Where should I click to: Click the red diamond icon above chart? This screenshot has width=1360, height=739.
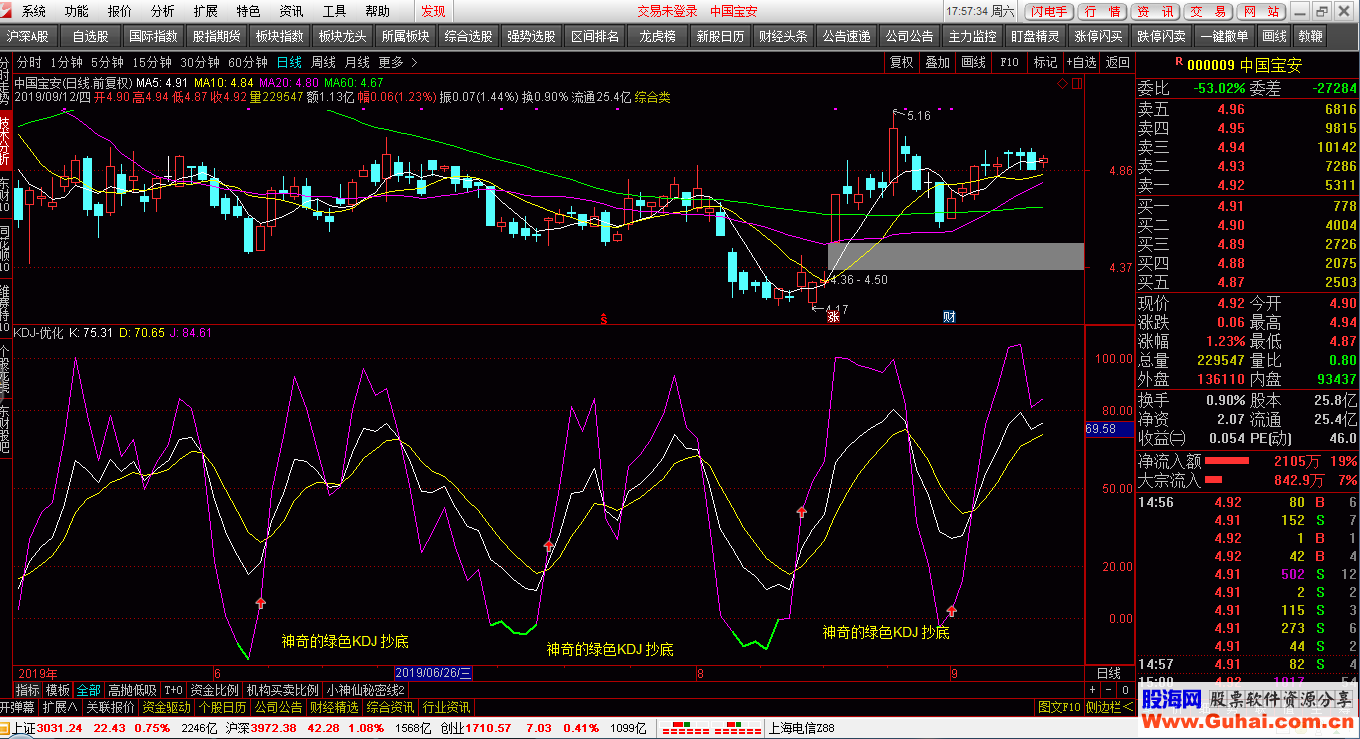[x=1062, y=83]
